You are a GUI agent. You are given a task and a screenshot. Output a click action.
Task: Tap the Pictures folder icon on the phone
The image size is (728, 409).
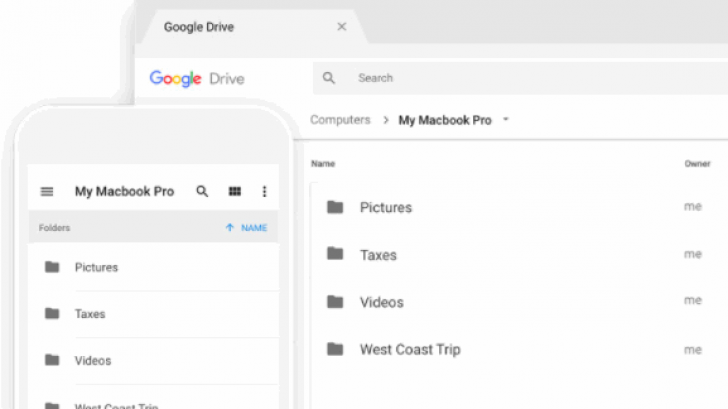pyautogui.click(x=52, y=267)
